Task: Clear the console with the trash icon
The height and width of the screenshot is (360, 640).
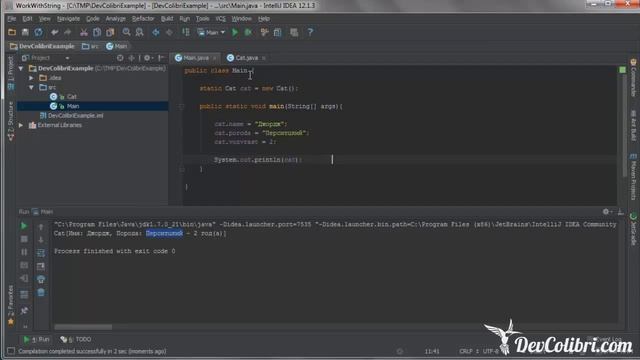Action: [41, 292]
